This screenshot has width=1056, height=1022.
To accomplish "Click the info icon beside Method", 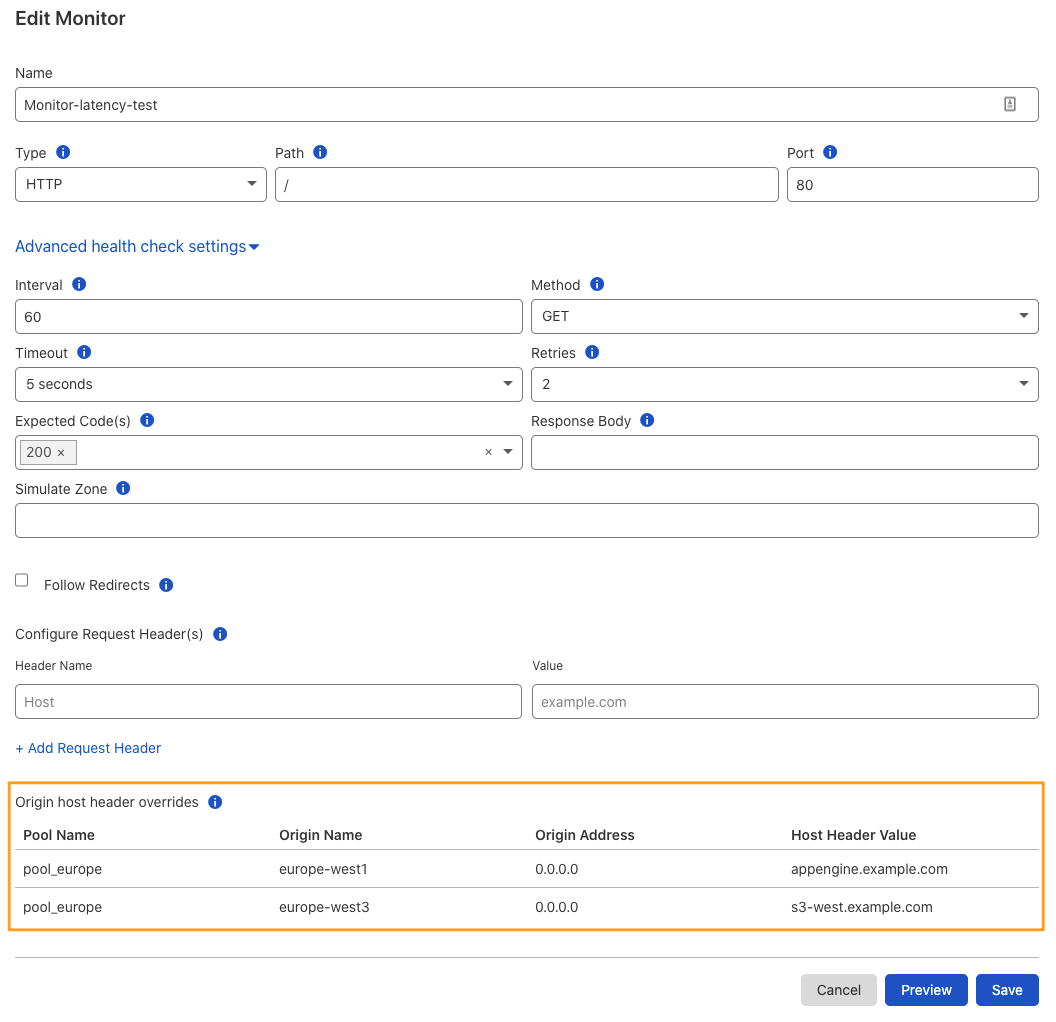I will [x=597, y=284].
